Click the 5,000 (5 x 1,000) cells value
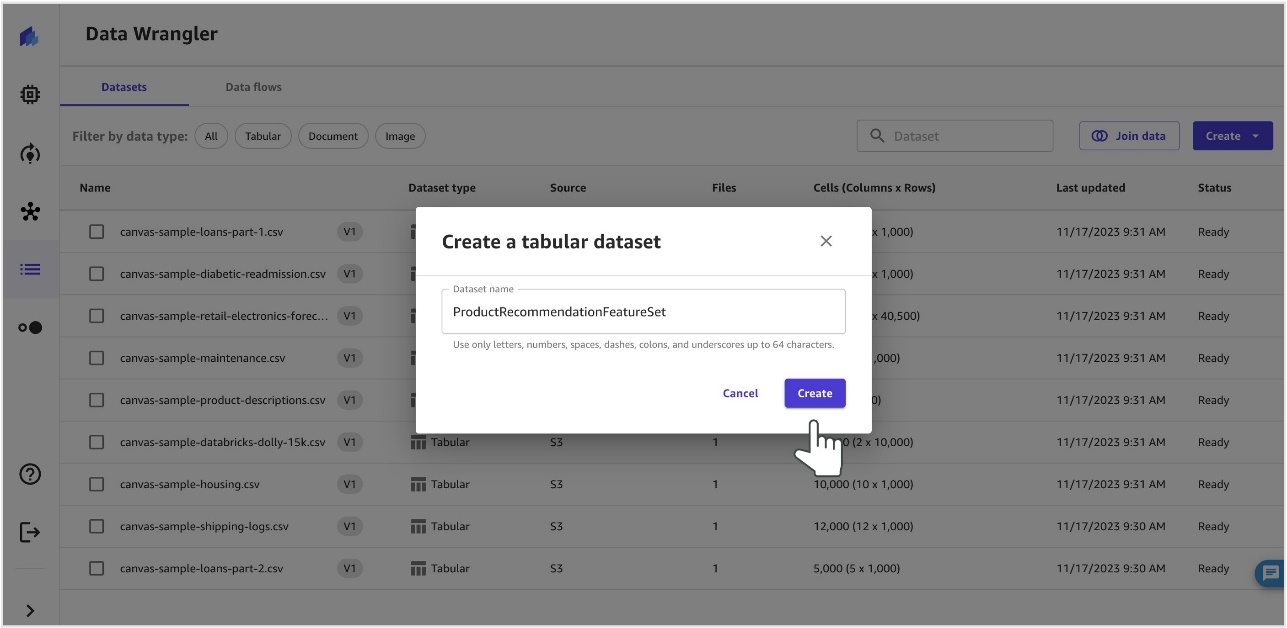Image resolution: width=1287 pixels, height=628 pixels. pyautogui.click(x=856, y=568)
